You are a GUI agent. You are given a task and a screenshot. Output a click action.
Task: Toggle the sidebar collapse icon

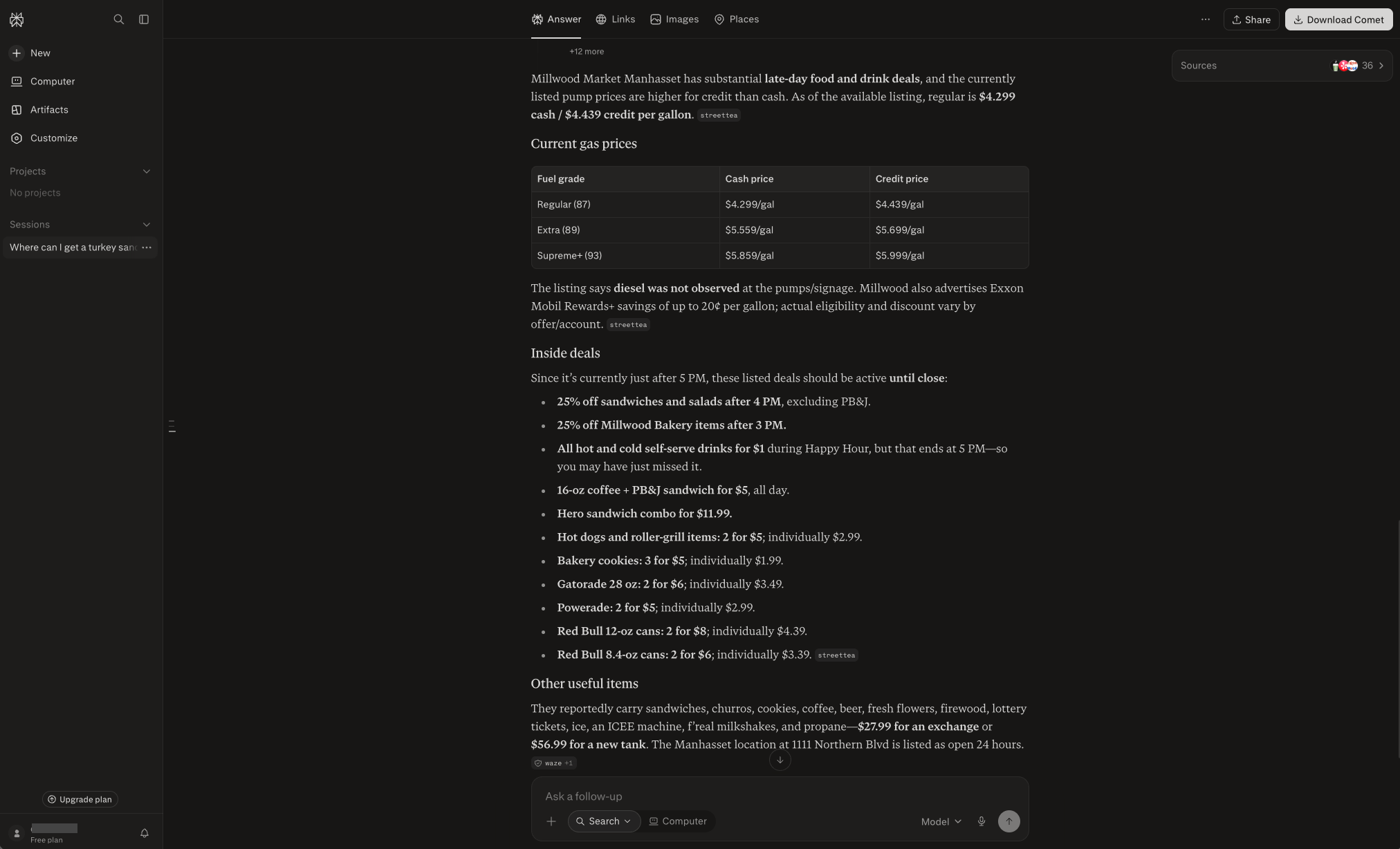pyautogui.click(x=144, y=19)
